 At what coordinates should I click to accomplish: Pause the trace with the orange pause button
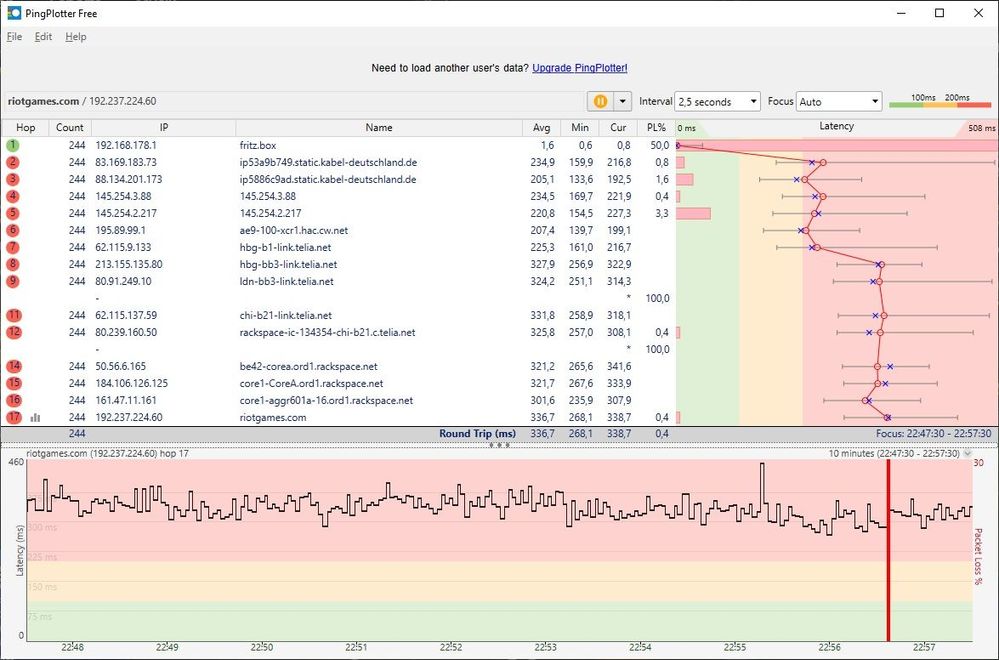[600, 101]
